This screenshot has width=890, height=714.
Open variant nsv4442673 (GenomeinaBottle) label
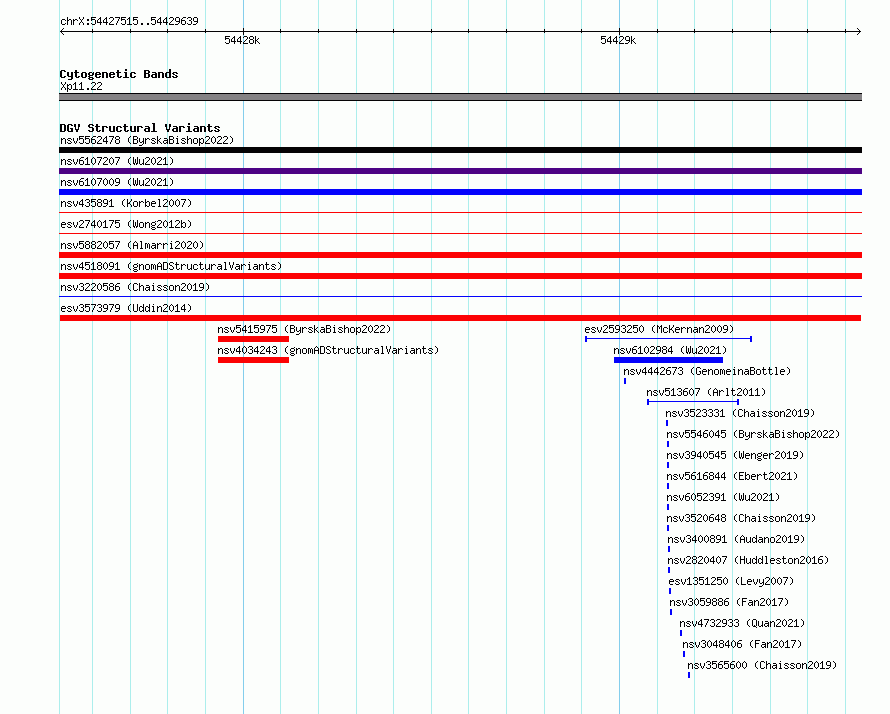click(707, 371)
